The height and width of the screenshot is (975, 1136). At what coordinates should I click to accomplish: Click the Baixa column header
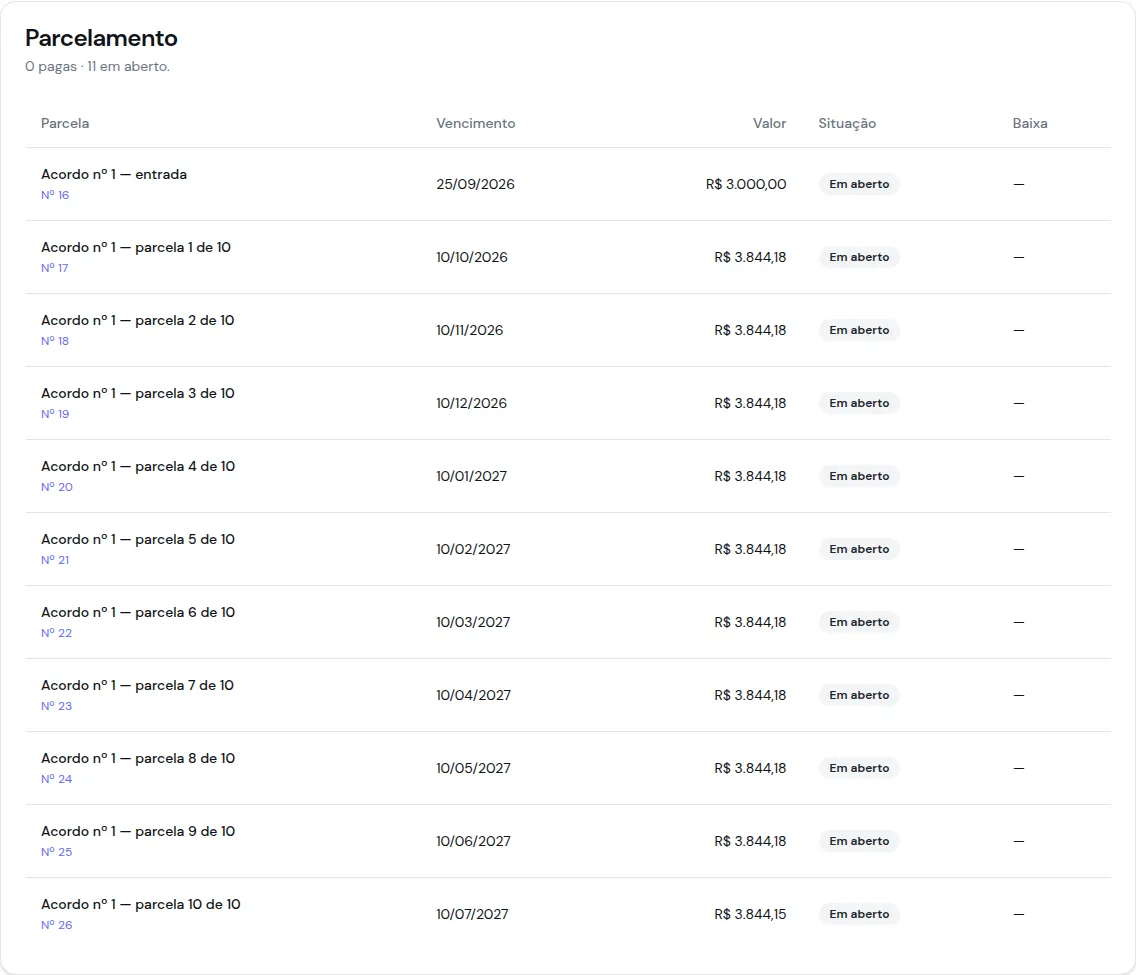tap(1030, 123)
